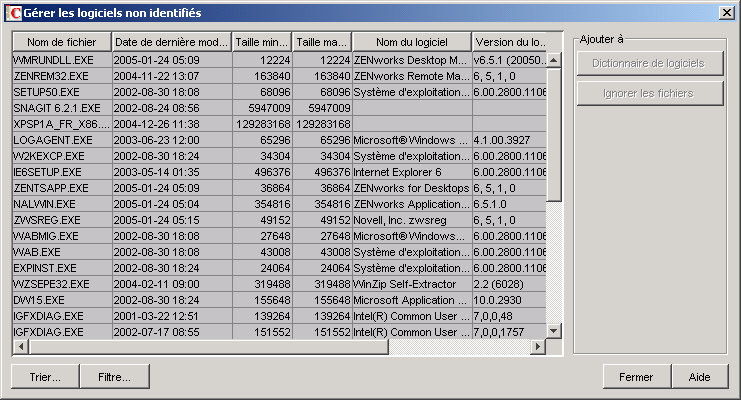Click the horizontal scrollbar thumb
Screen dimensions: 741x400
pyautogui.click(x=208, y=347)
